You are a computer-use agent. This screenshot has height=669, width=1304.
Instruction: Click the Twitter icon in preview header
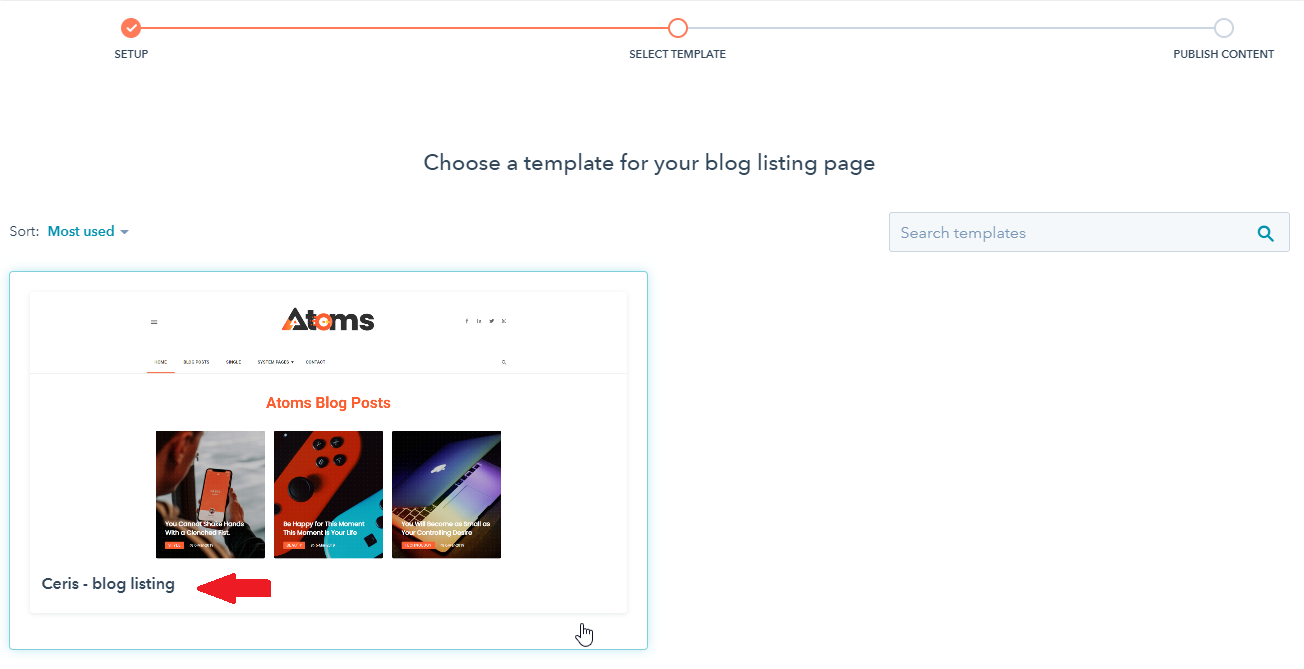[491, 321]
